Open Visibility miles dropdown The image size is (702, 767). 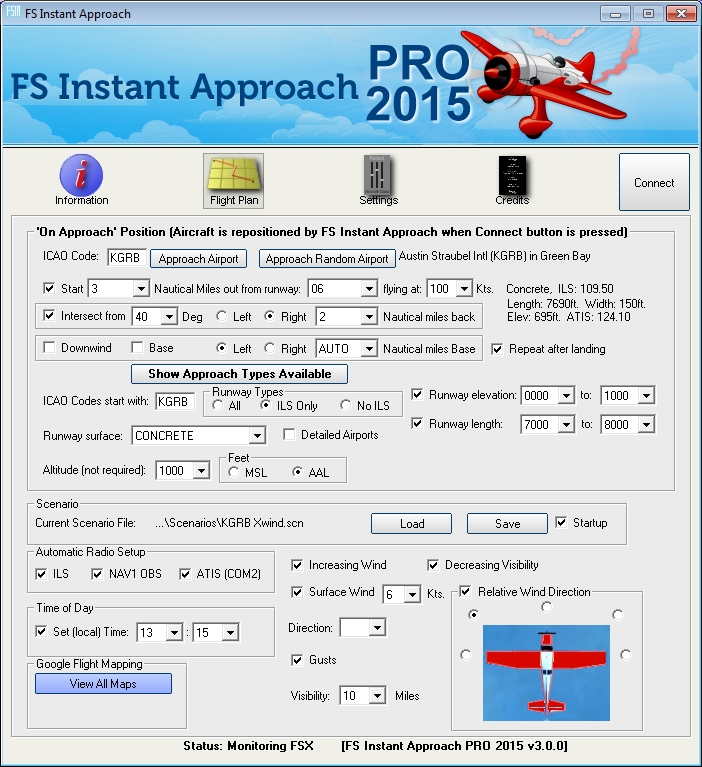[377, 696]
